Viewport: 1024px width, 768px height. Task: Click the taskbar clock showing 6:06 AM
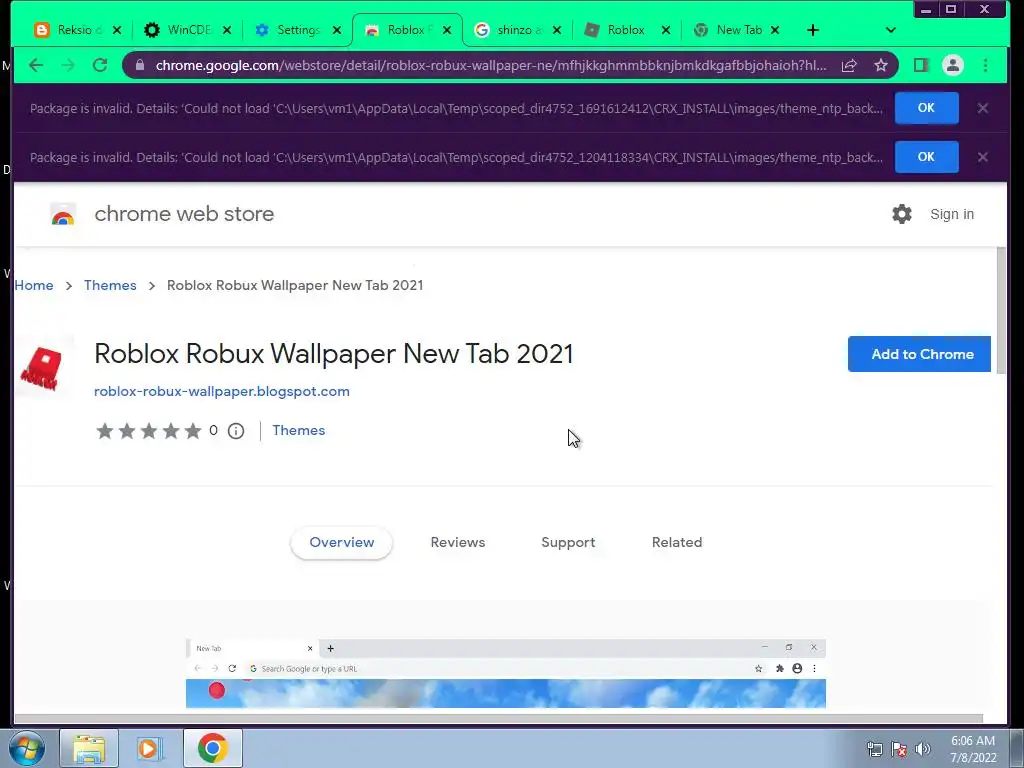[x=973, y=749]
